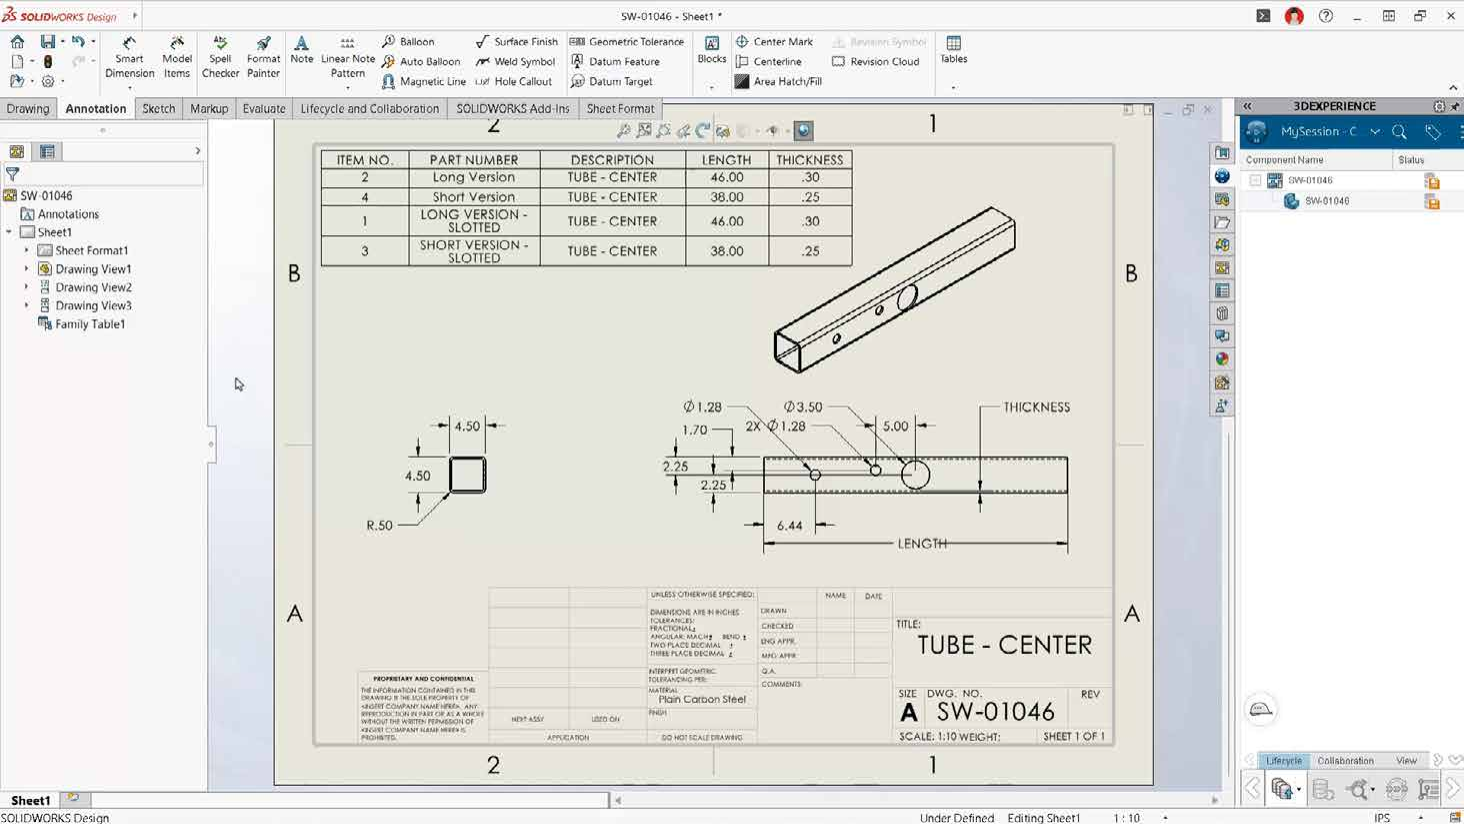Screen dimensions: 1464x824
Task: Click the user profile avatar
Action: coord(1294,16)
